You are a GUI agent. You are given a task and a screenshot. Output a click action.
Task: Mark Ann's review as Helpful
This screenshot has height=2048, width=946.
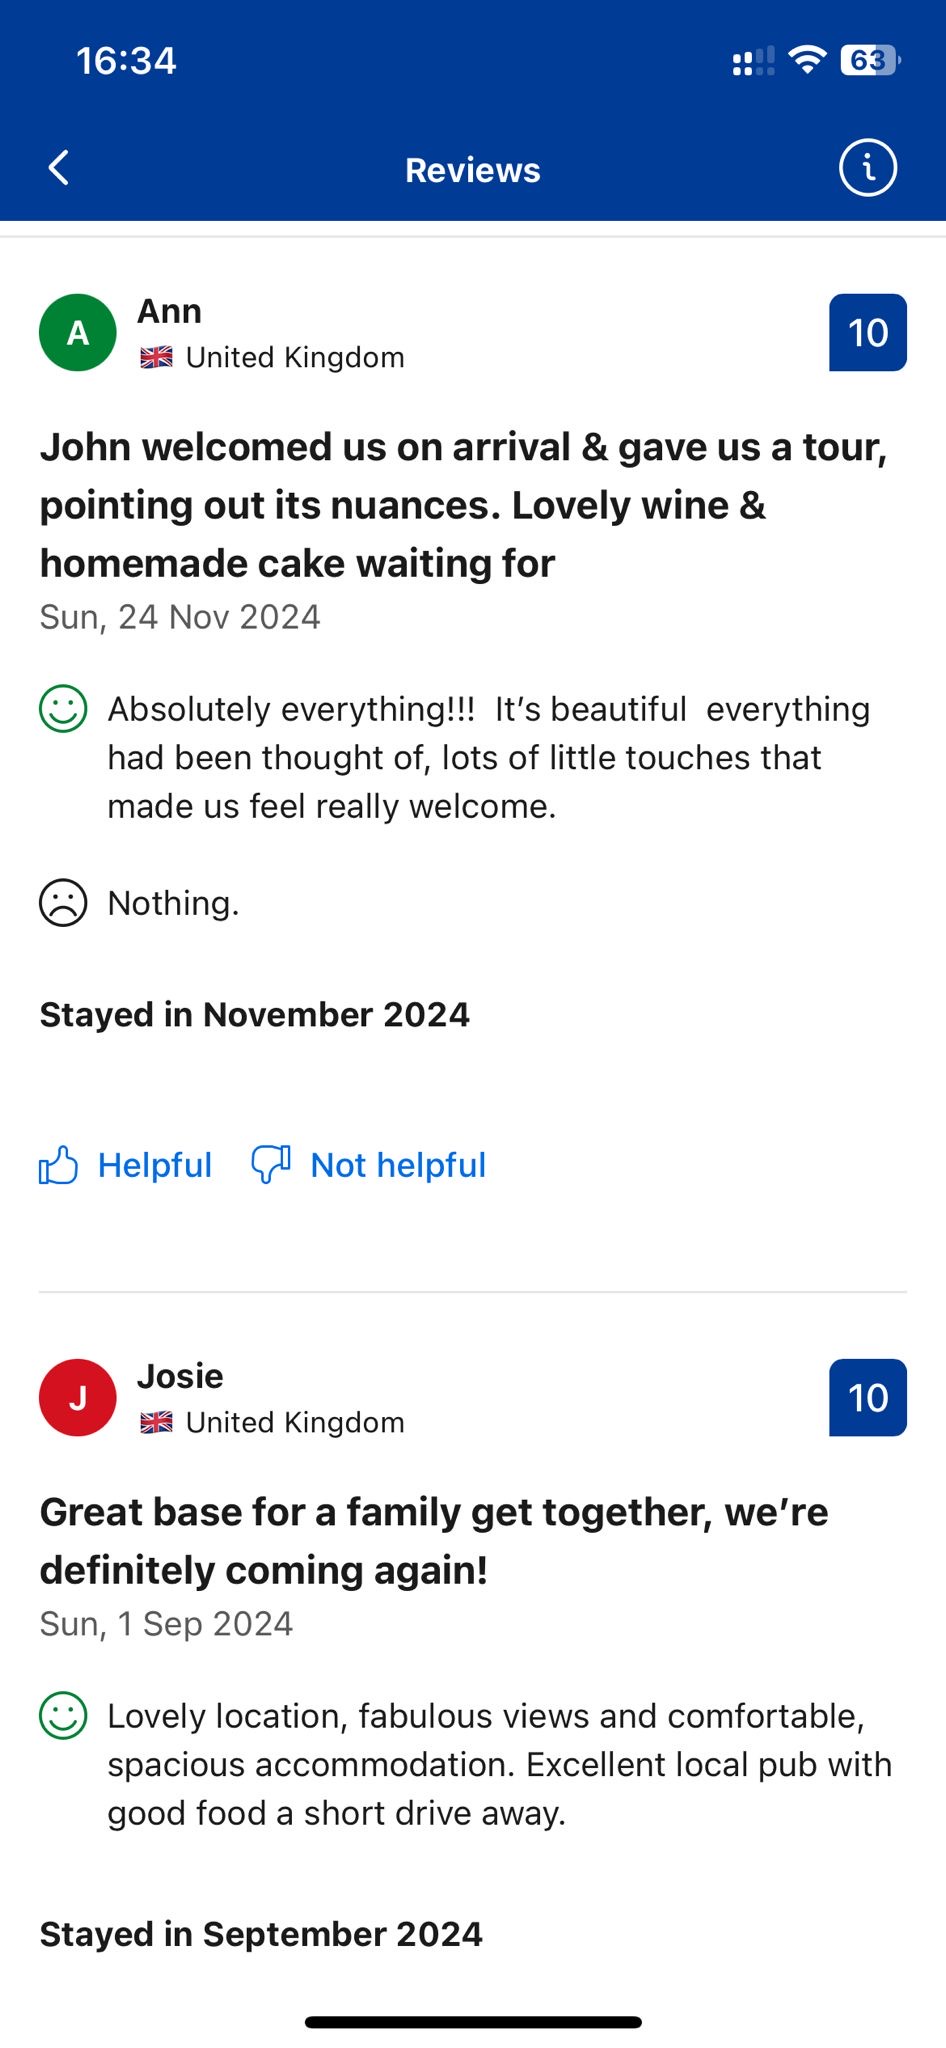[x=154, y=1165]
